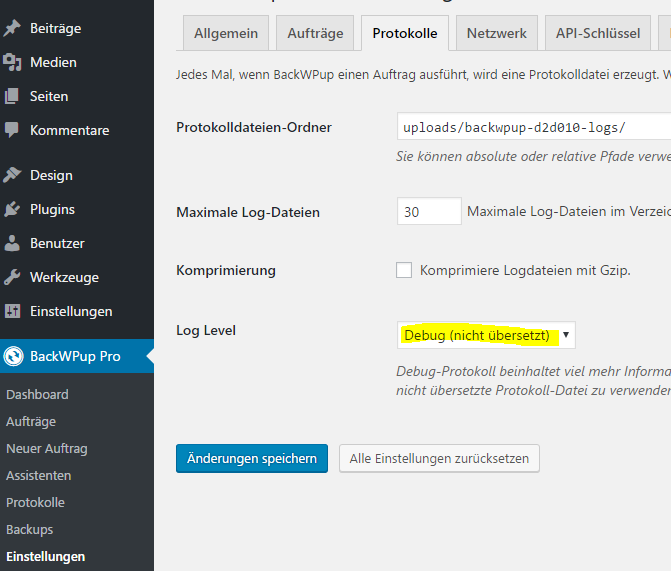Select the Protokolle tab
The height and width of the screenshot is (571, 671).
pyautogui.click(x=405, y=33)
